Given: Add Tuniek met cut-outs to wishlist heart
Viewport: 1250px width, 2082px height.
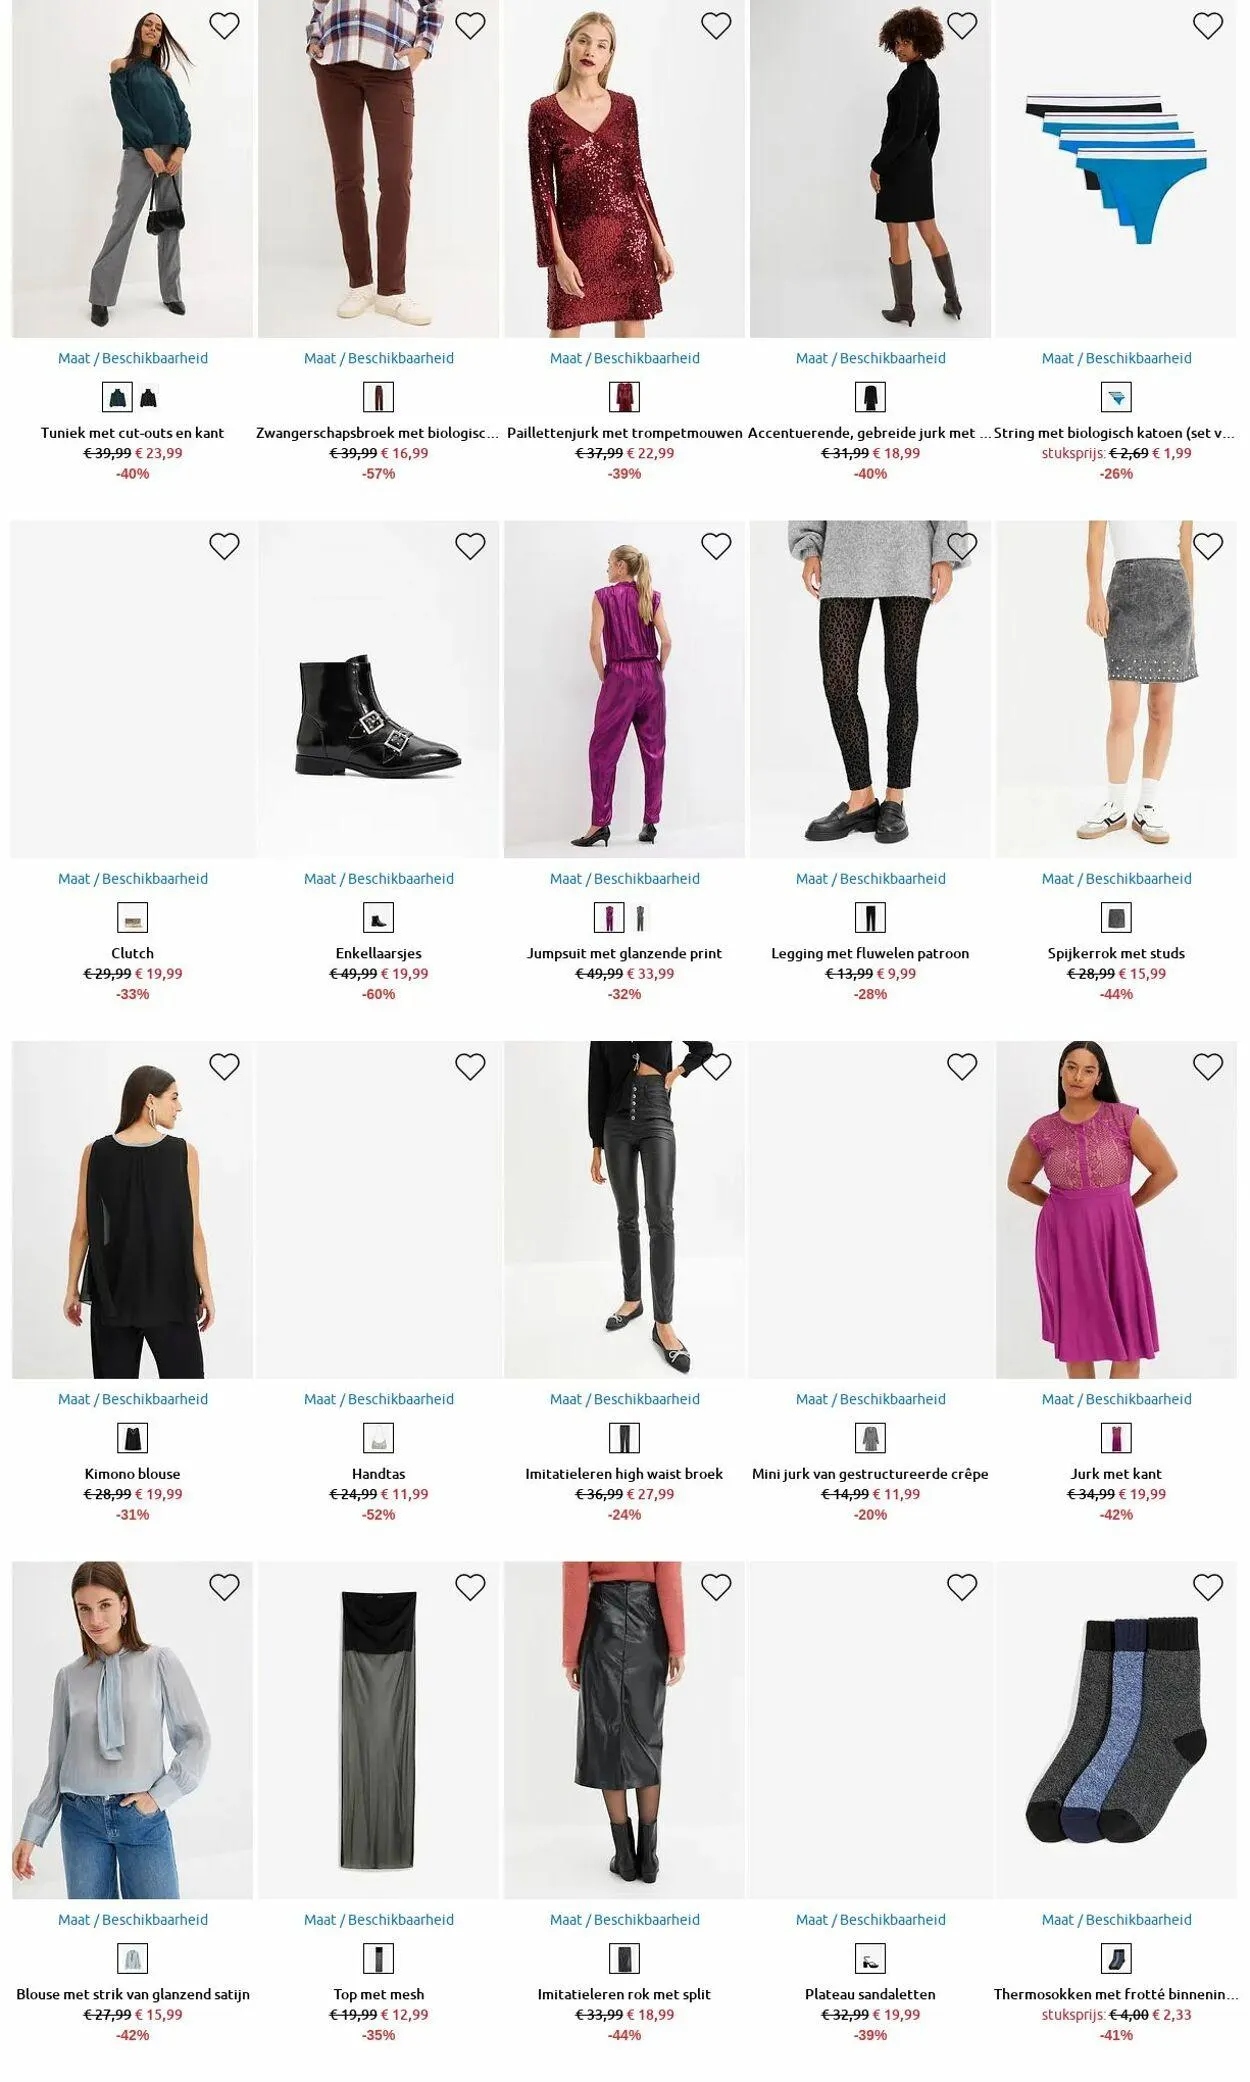Looking at the screenshot, I should pos(224,26).
